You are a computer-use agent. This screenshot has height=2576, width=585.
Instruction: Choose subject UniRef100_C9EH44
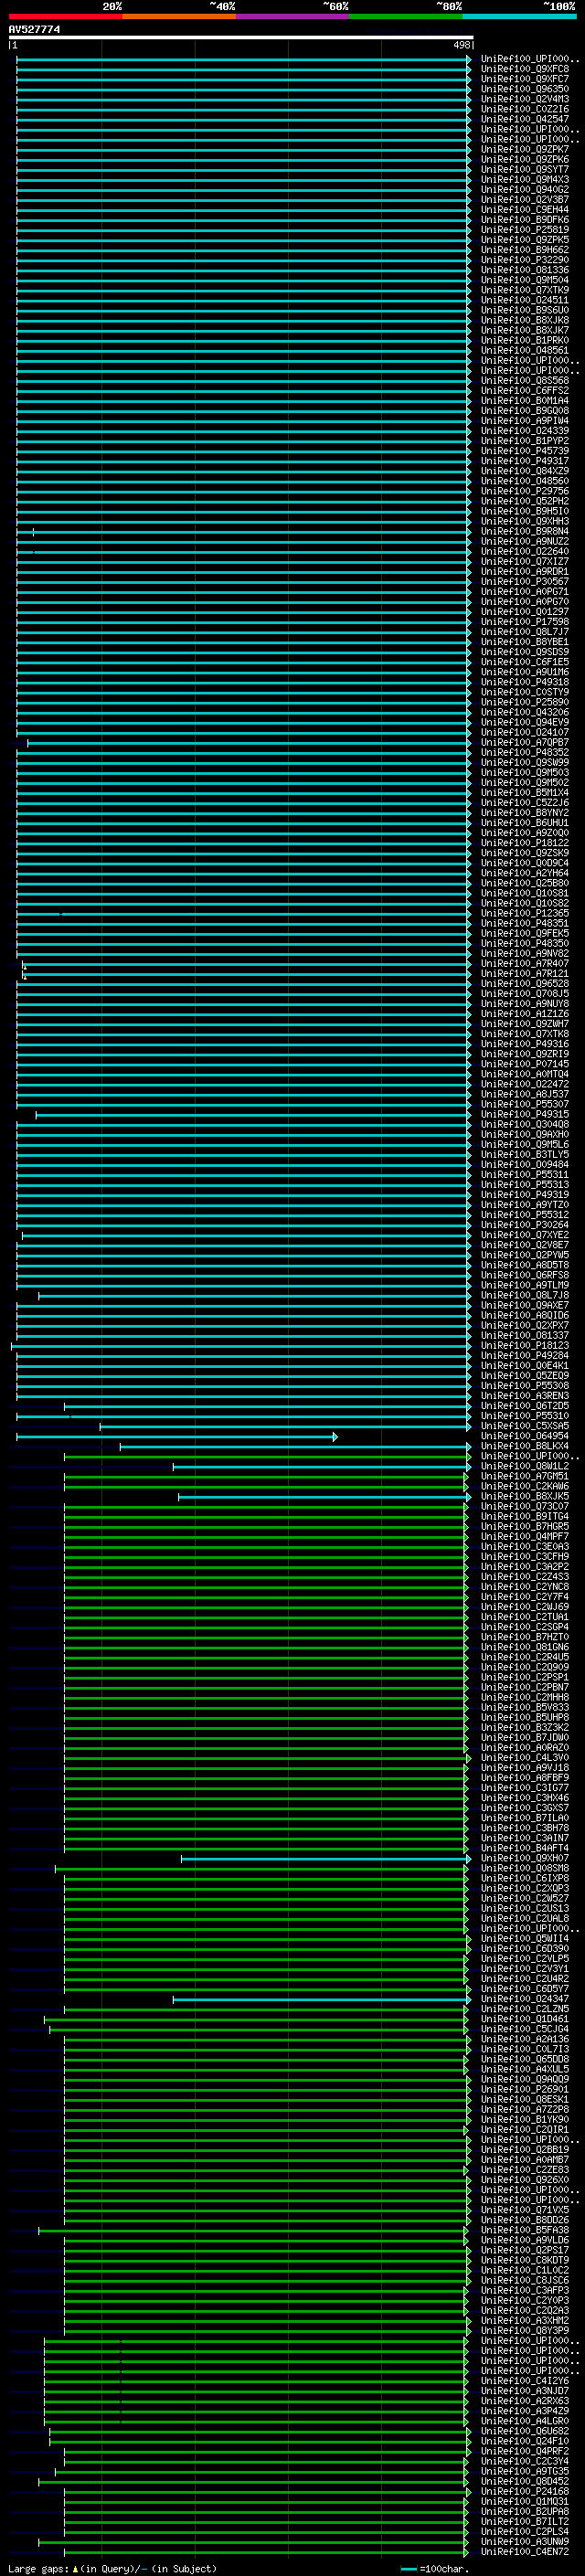525,210
